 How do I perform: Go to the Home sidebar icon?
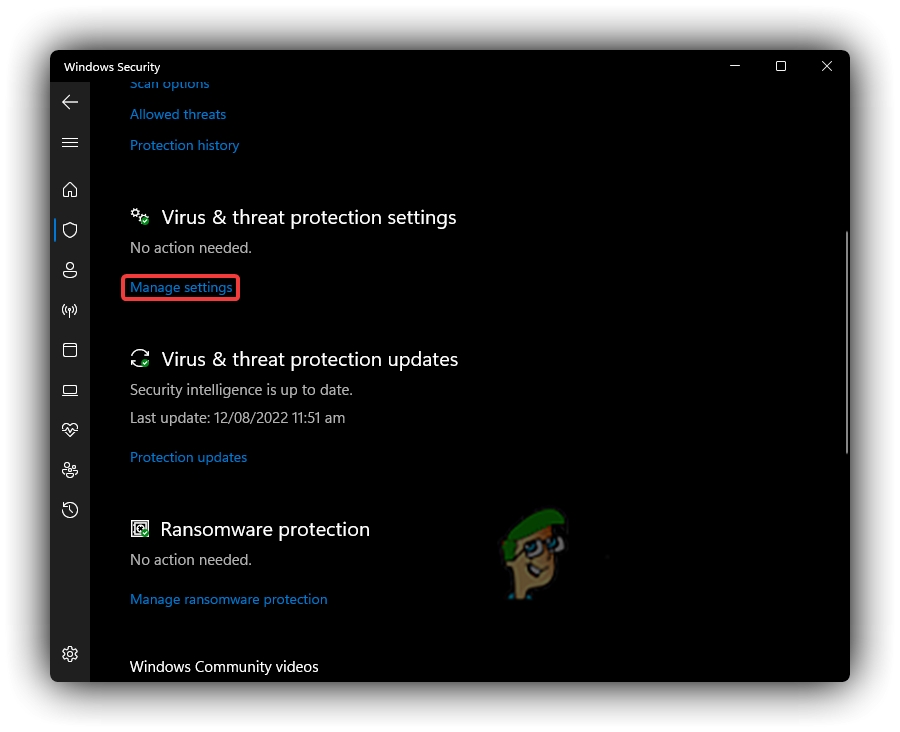pos(70,189)
